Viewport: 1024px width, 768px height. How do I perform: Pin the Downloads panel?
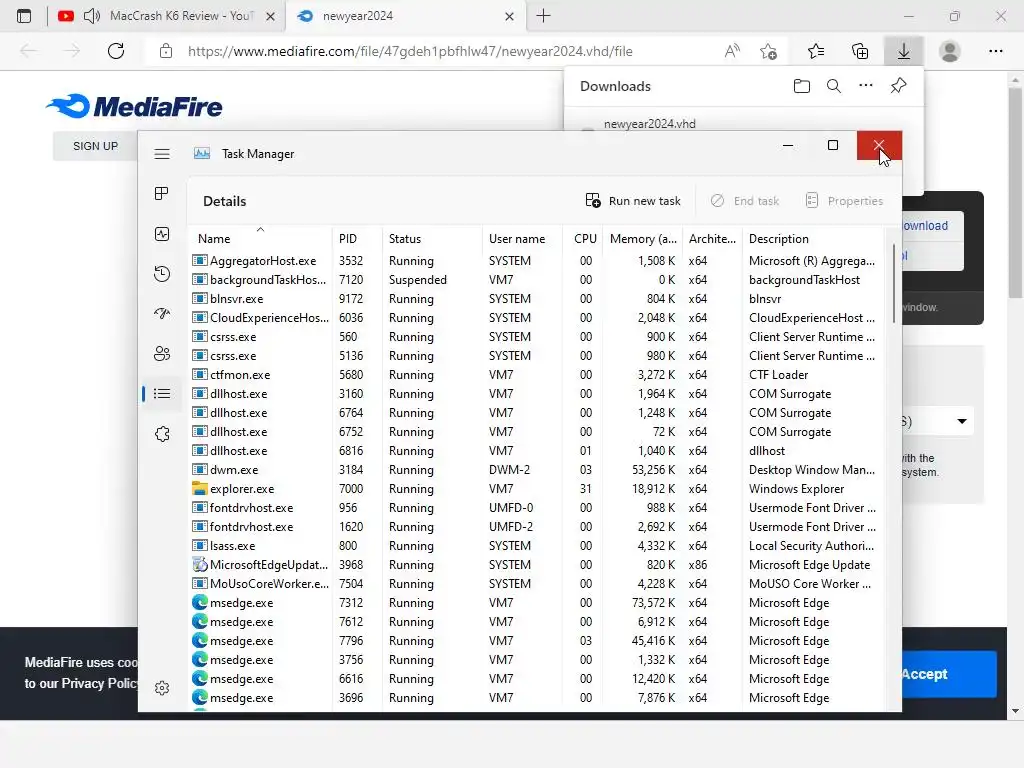click(899, 86)
